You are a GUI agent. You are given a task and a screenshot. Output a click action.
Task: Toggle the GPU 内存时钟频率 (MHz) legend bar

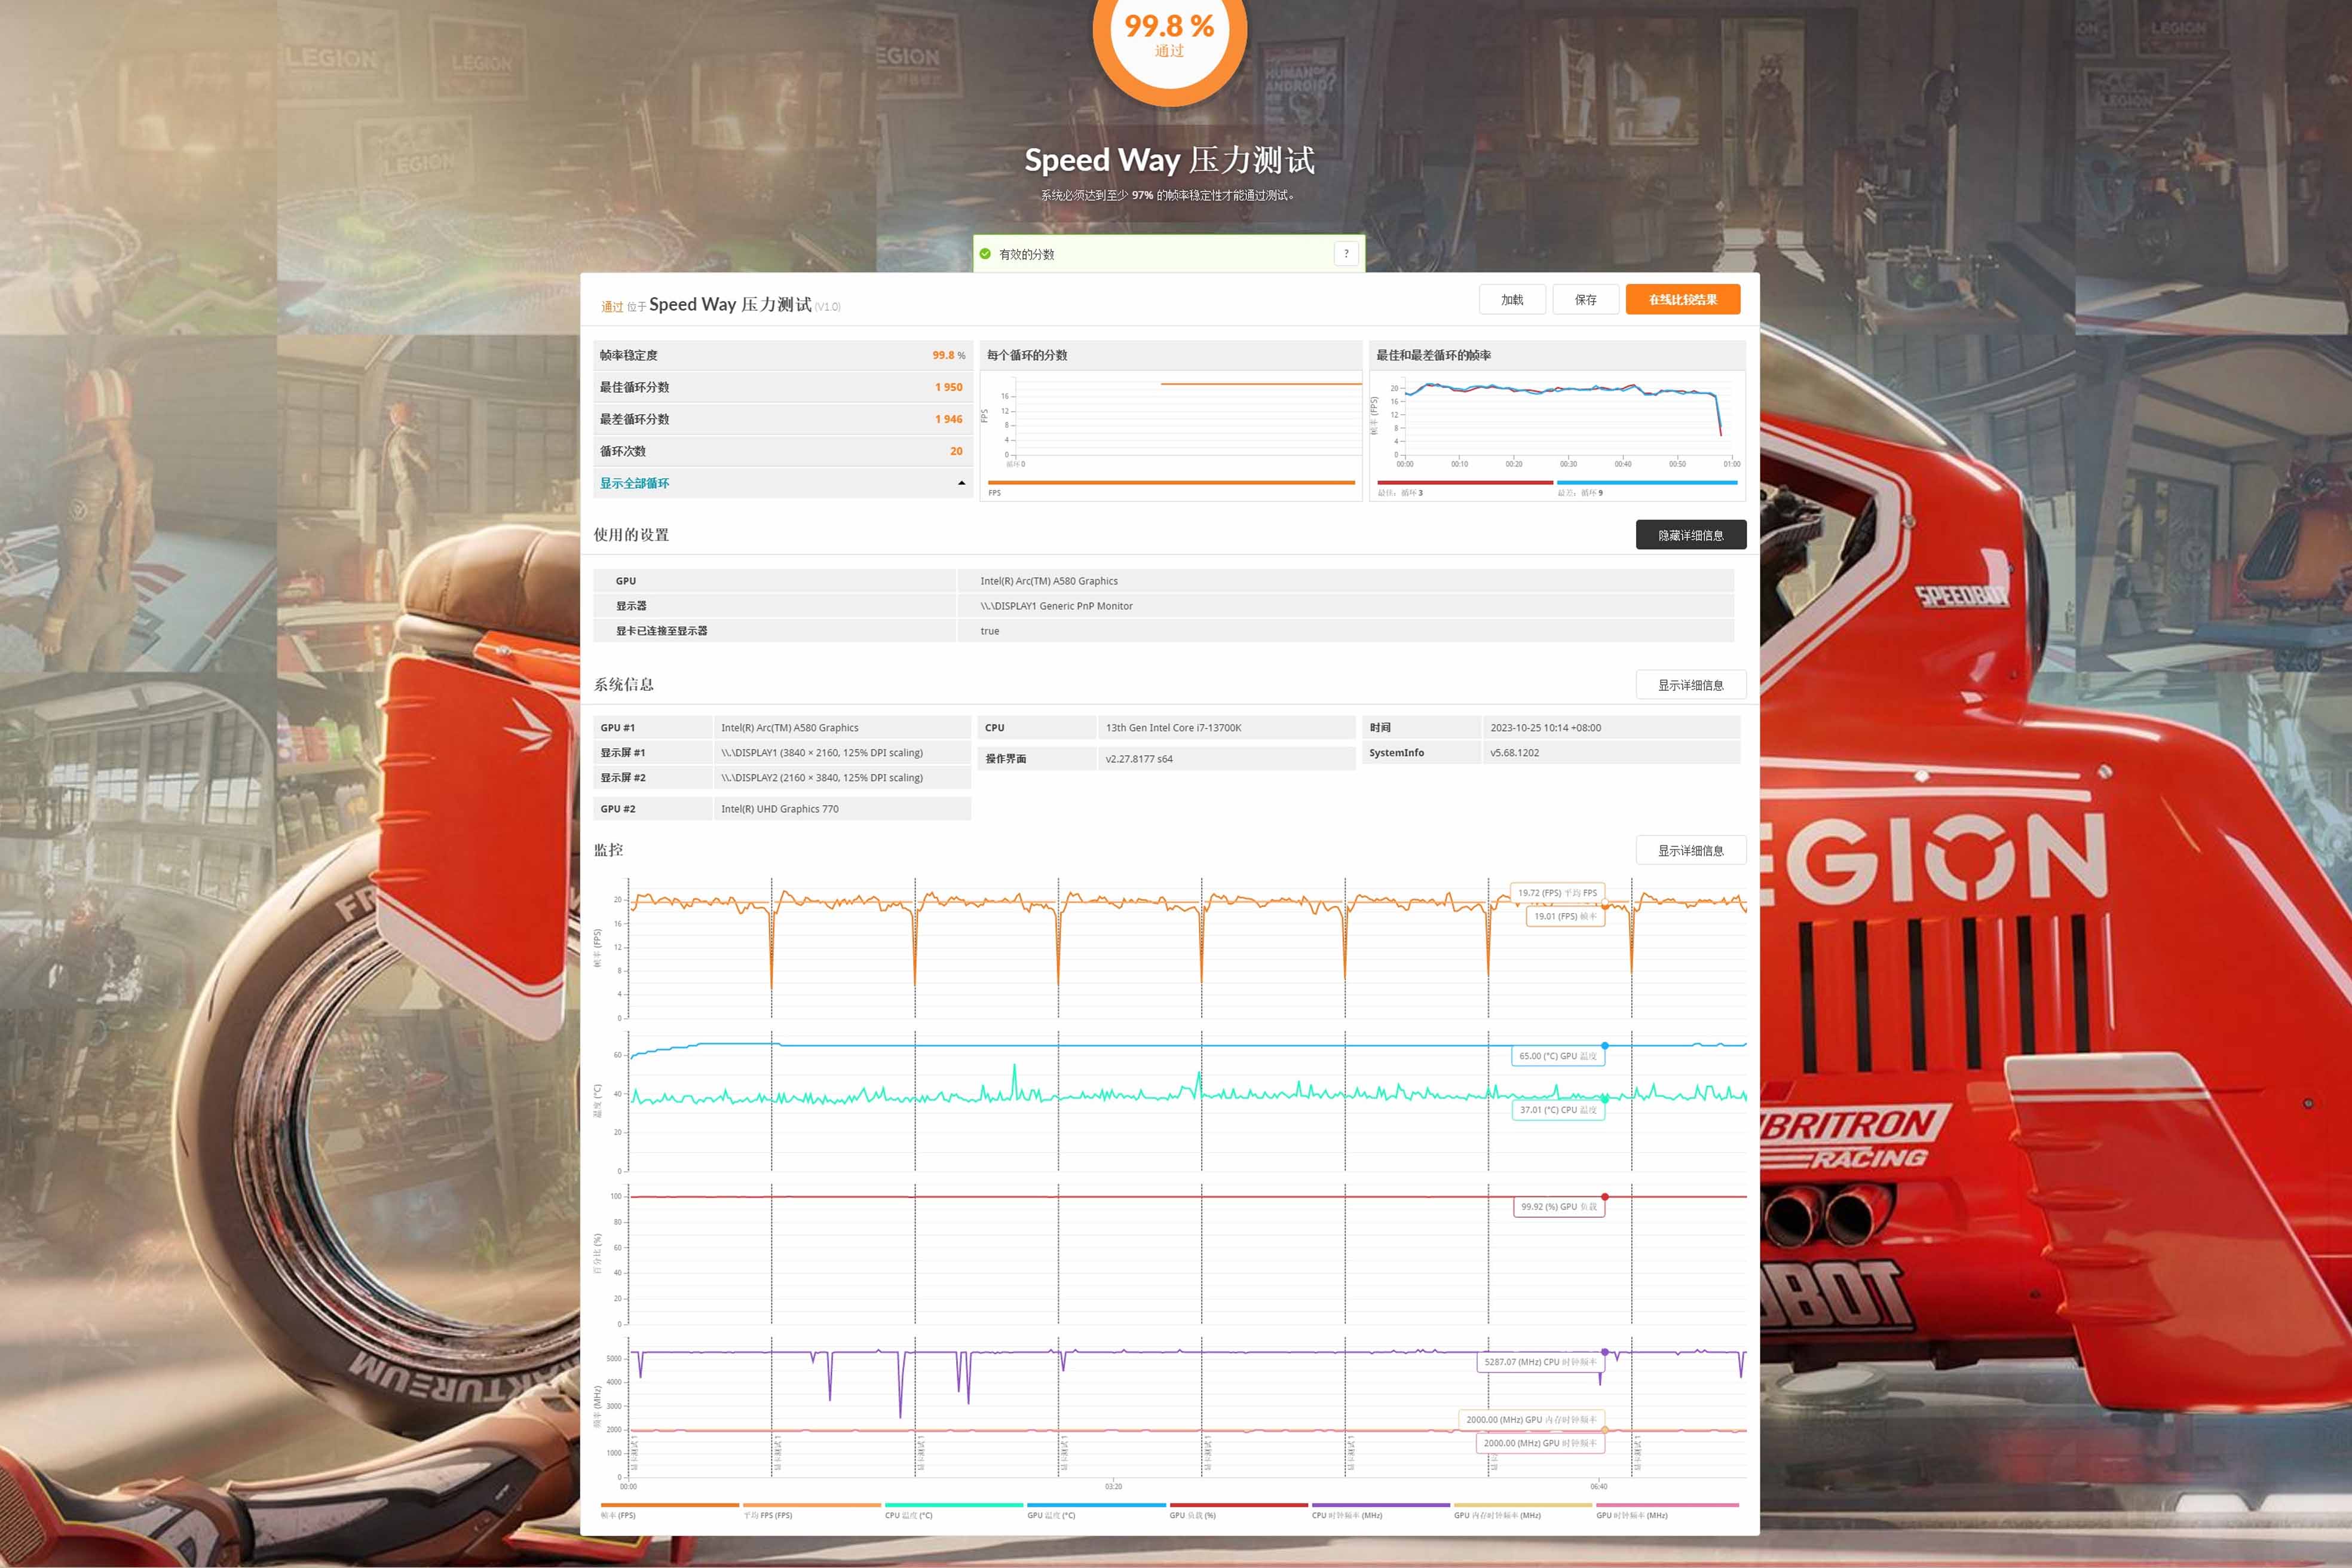(x=1523, y=1504)
